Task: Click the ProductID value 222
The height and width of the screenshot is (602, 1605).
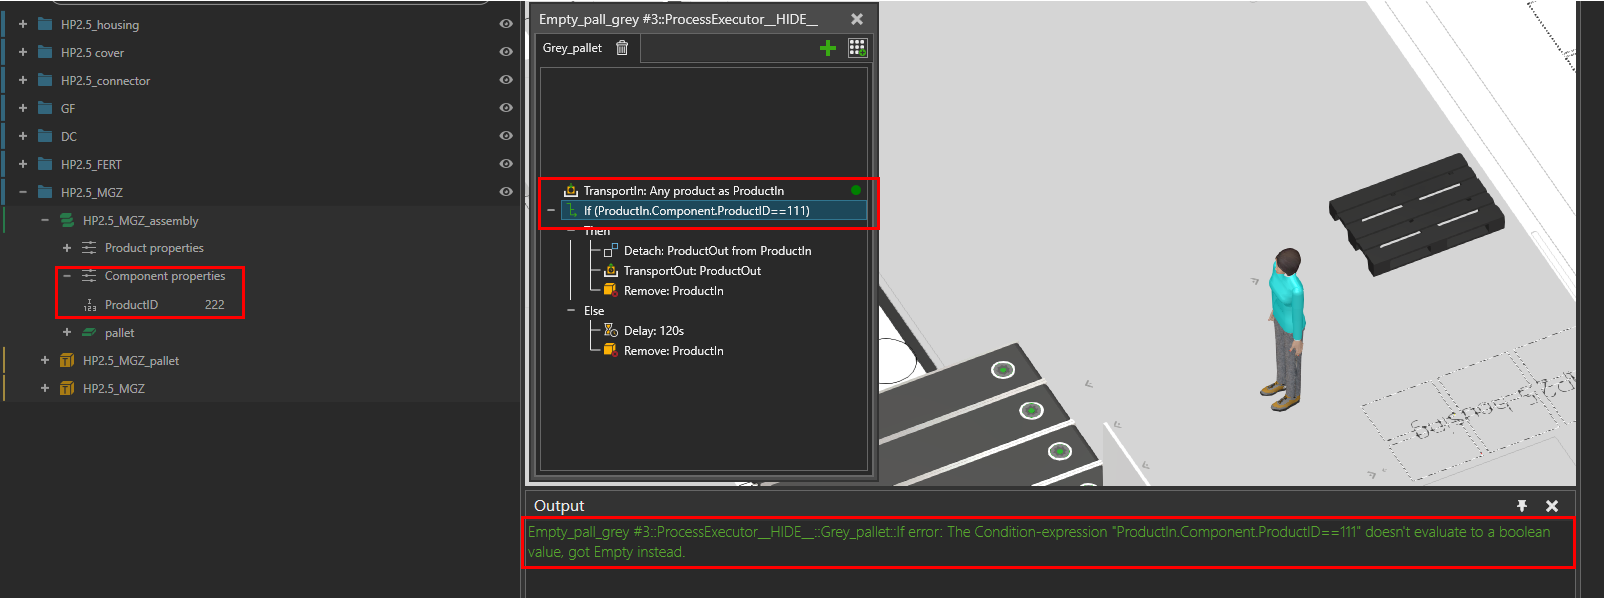Action: (x=214, y=305)
